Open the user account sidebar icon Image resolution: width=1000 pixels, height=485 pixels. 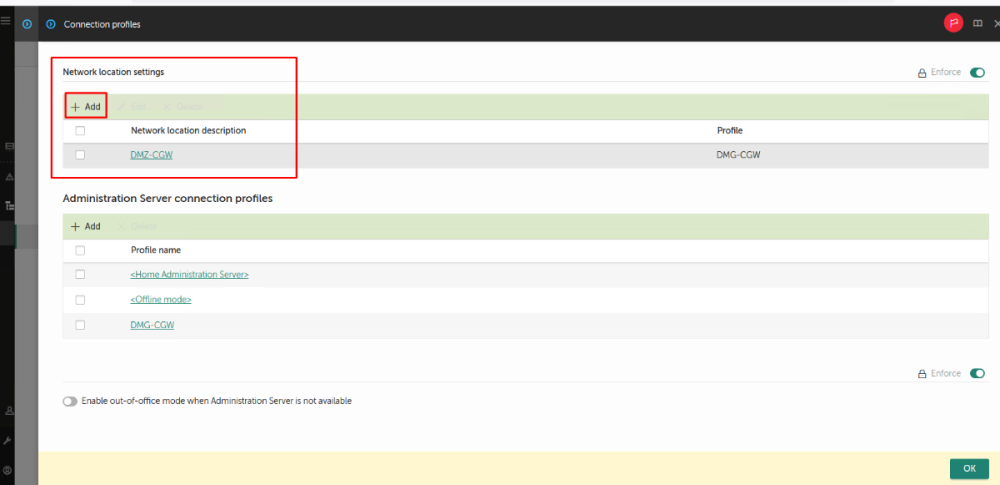click(9, 410)
